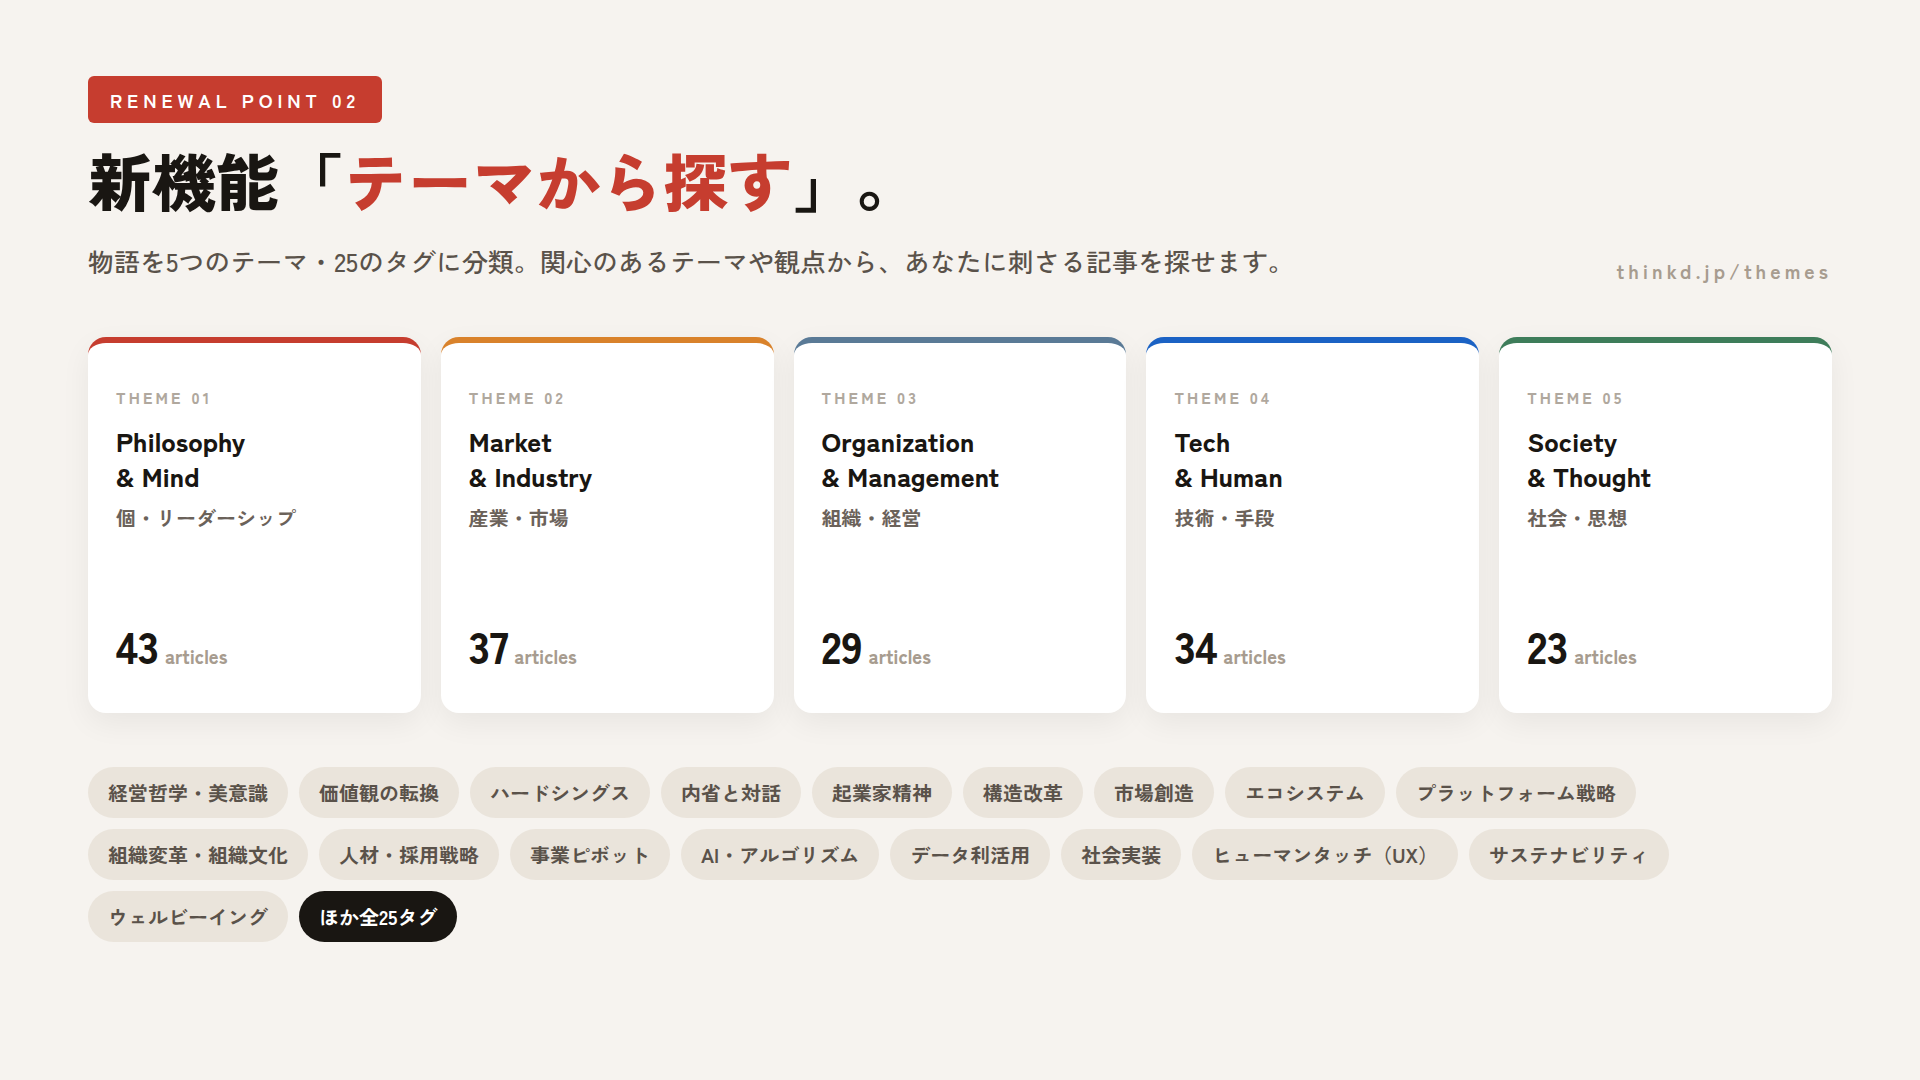
Task: Select the エコシステム tag
Action: point(1305,793)
